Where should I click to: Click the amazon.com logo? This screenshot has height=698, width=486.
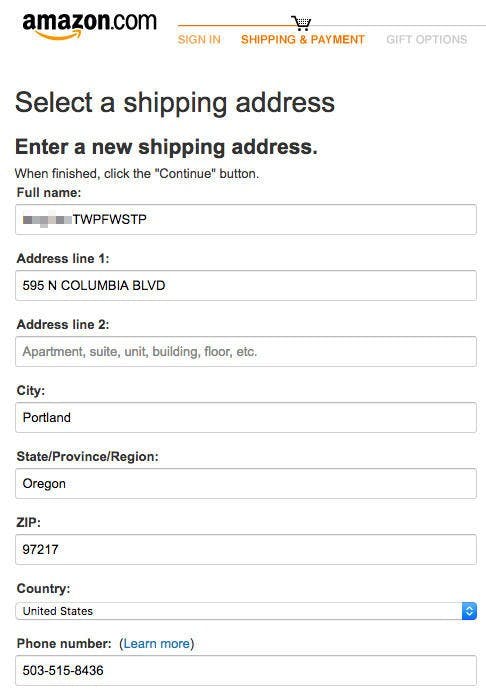89,25
